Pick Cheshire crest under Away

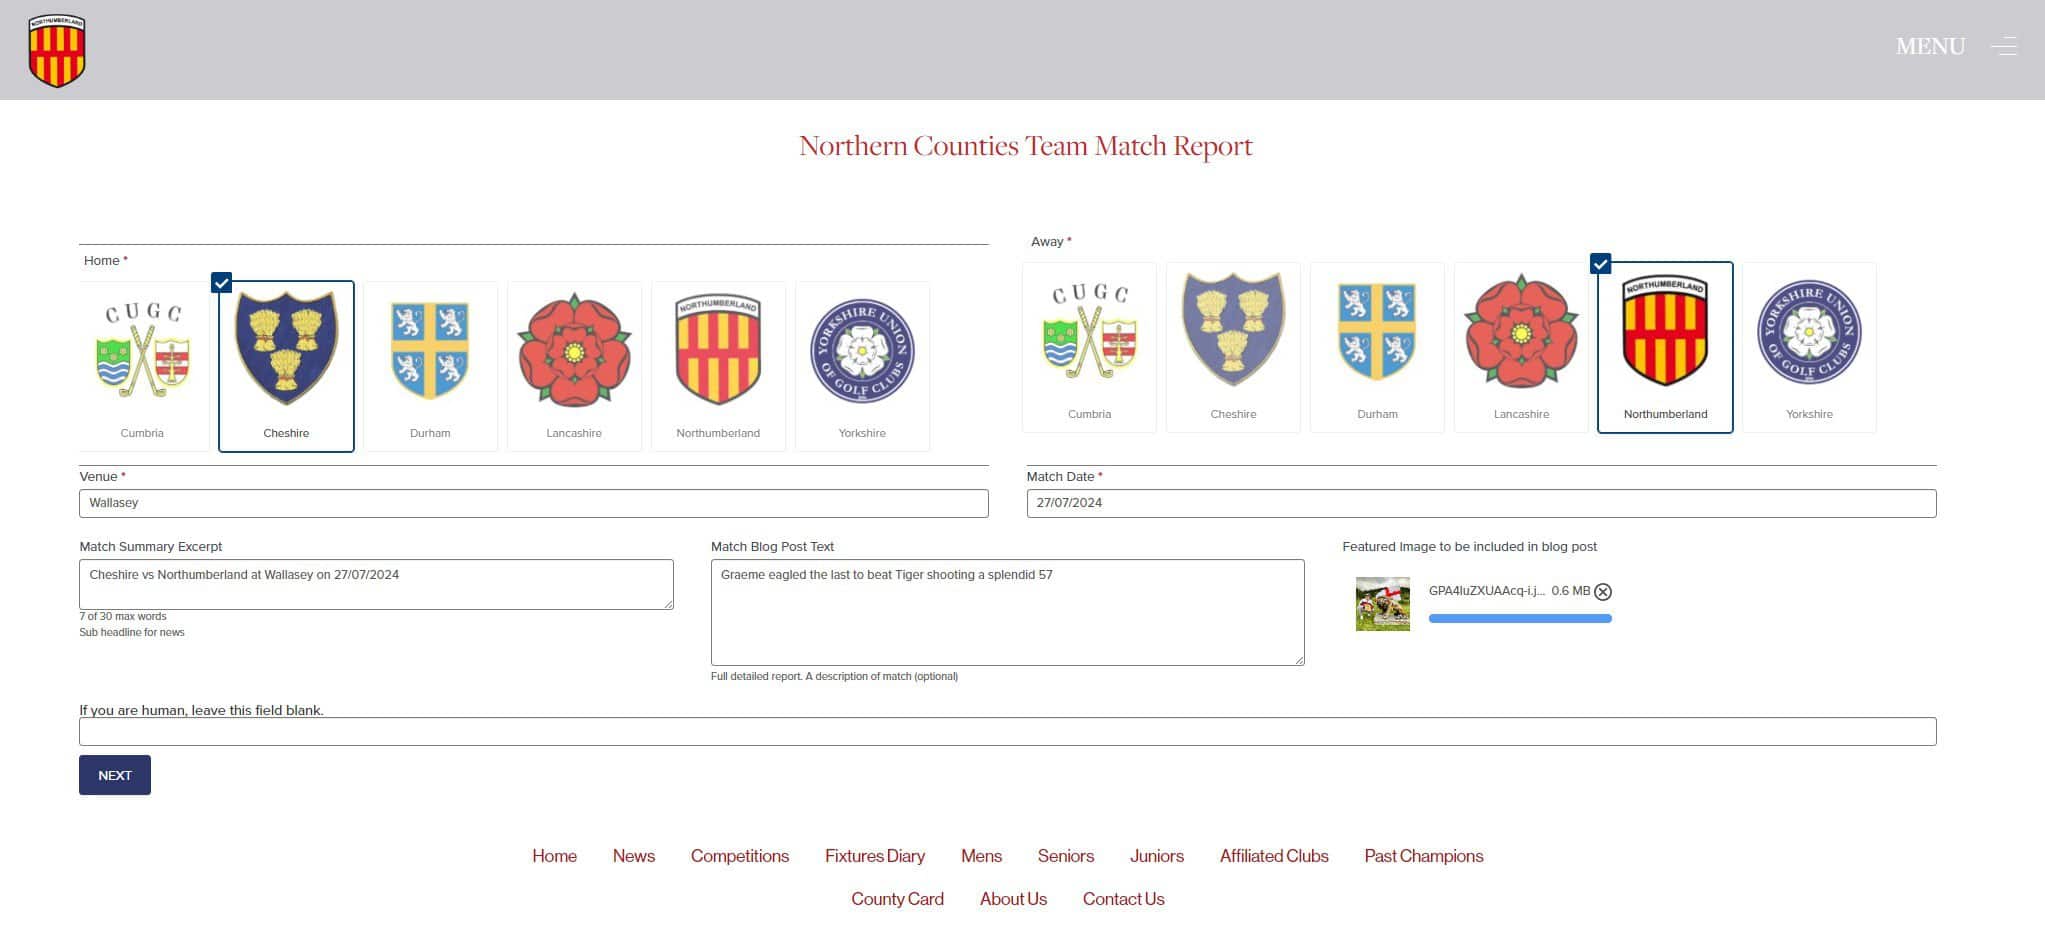[1233, 347]
